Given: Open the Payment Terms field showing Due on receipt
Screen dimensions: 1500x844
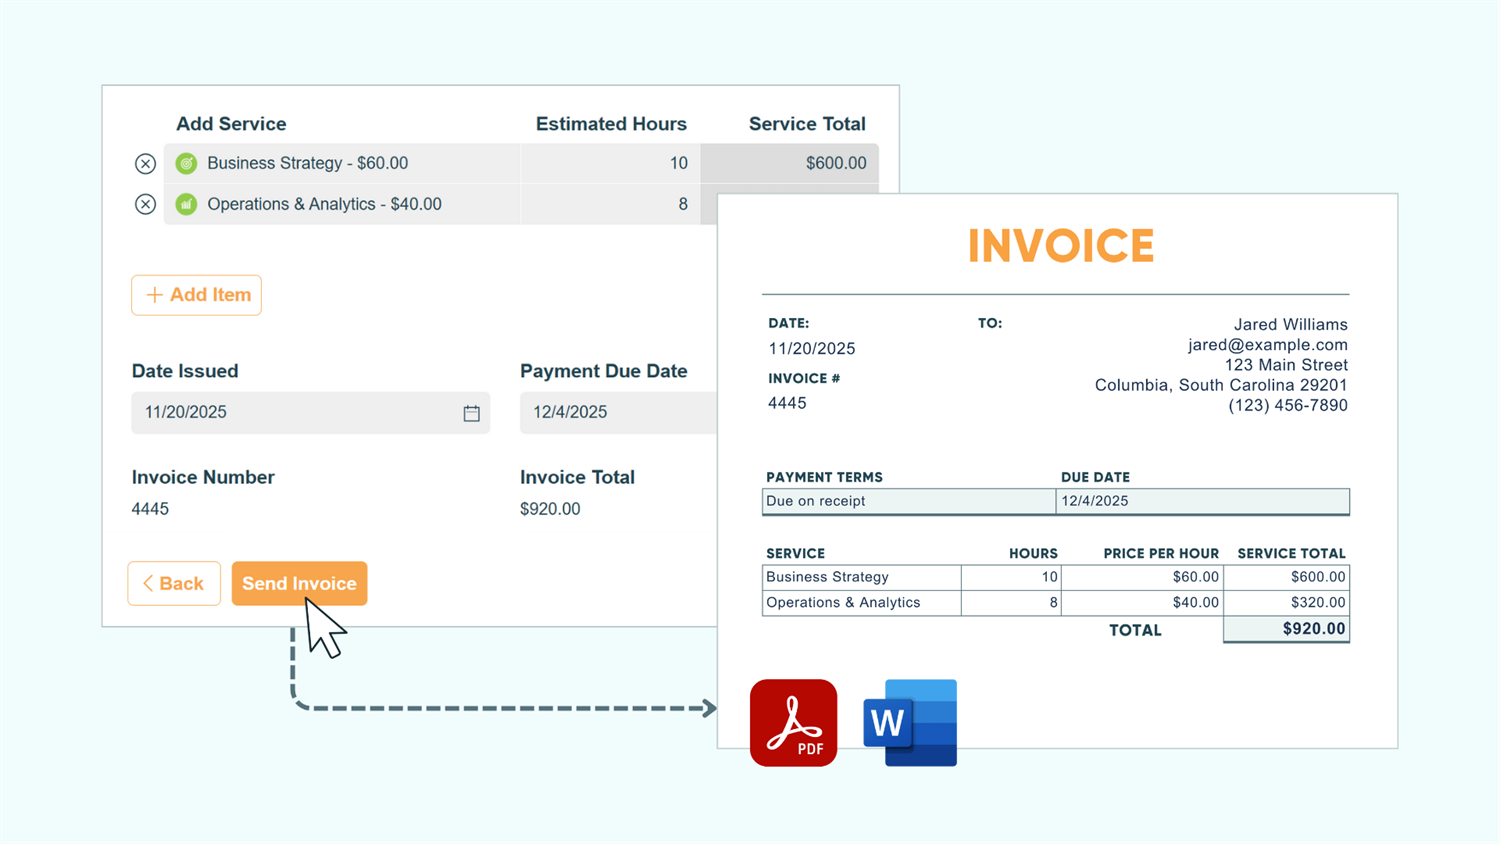Looking at the screenshot, I should [908, 501].
